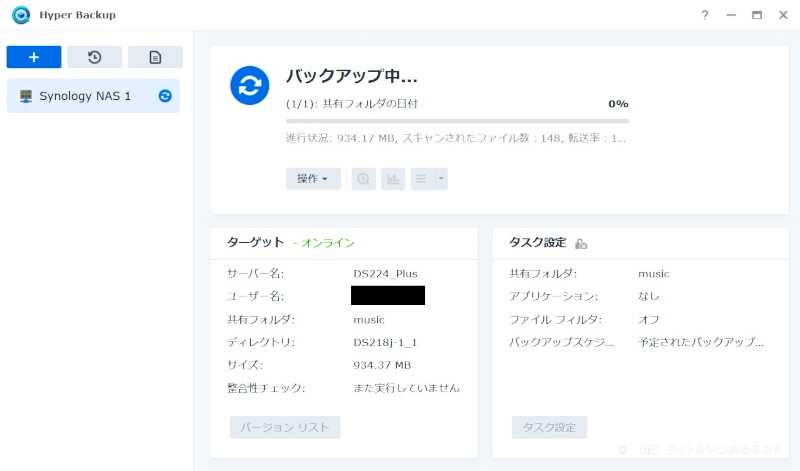800x471 pixels.
Task: Click the list menu icon button
Action: tap(421, 179)
